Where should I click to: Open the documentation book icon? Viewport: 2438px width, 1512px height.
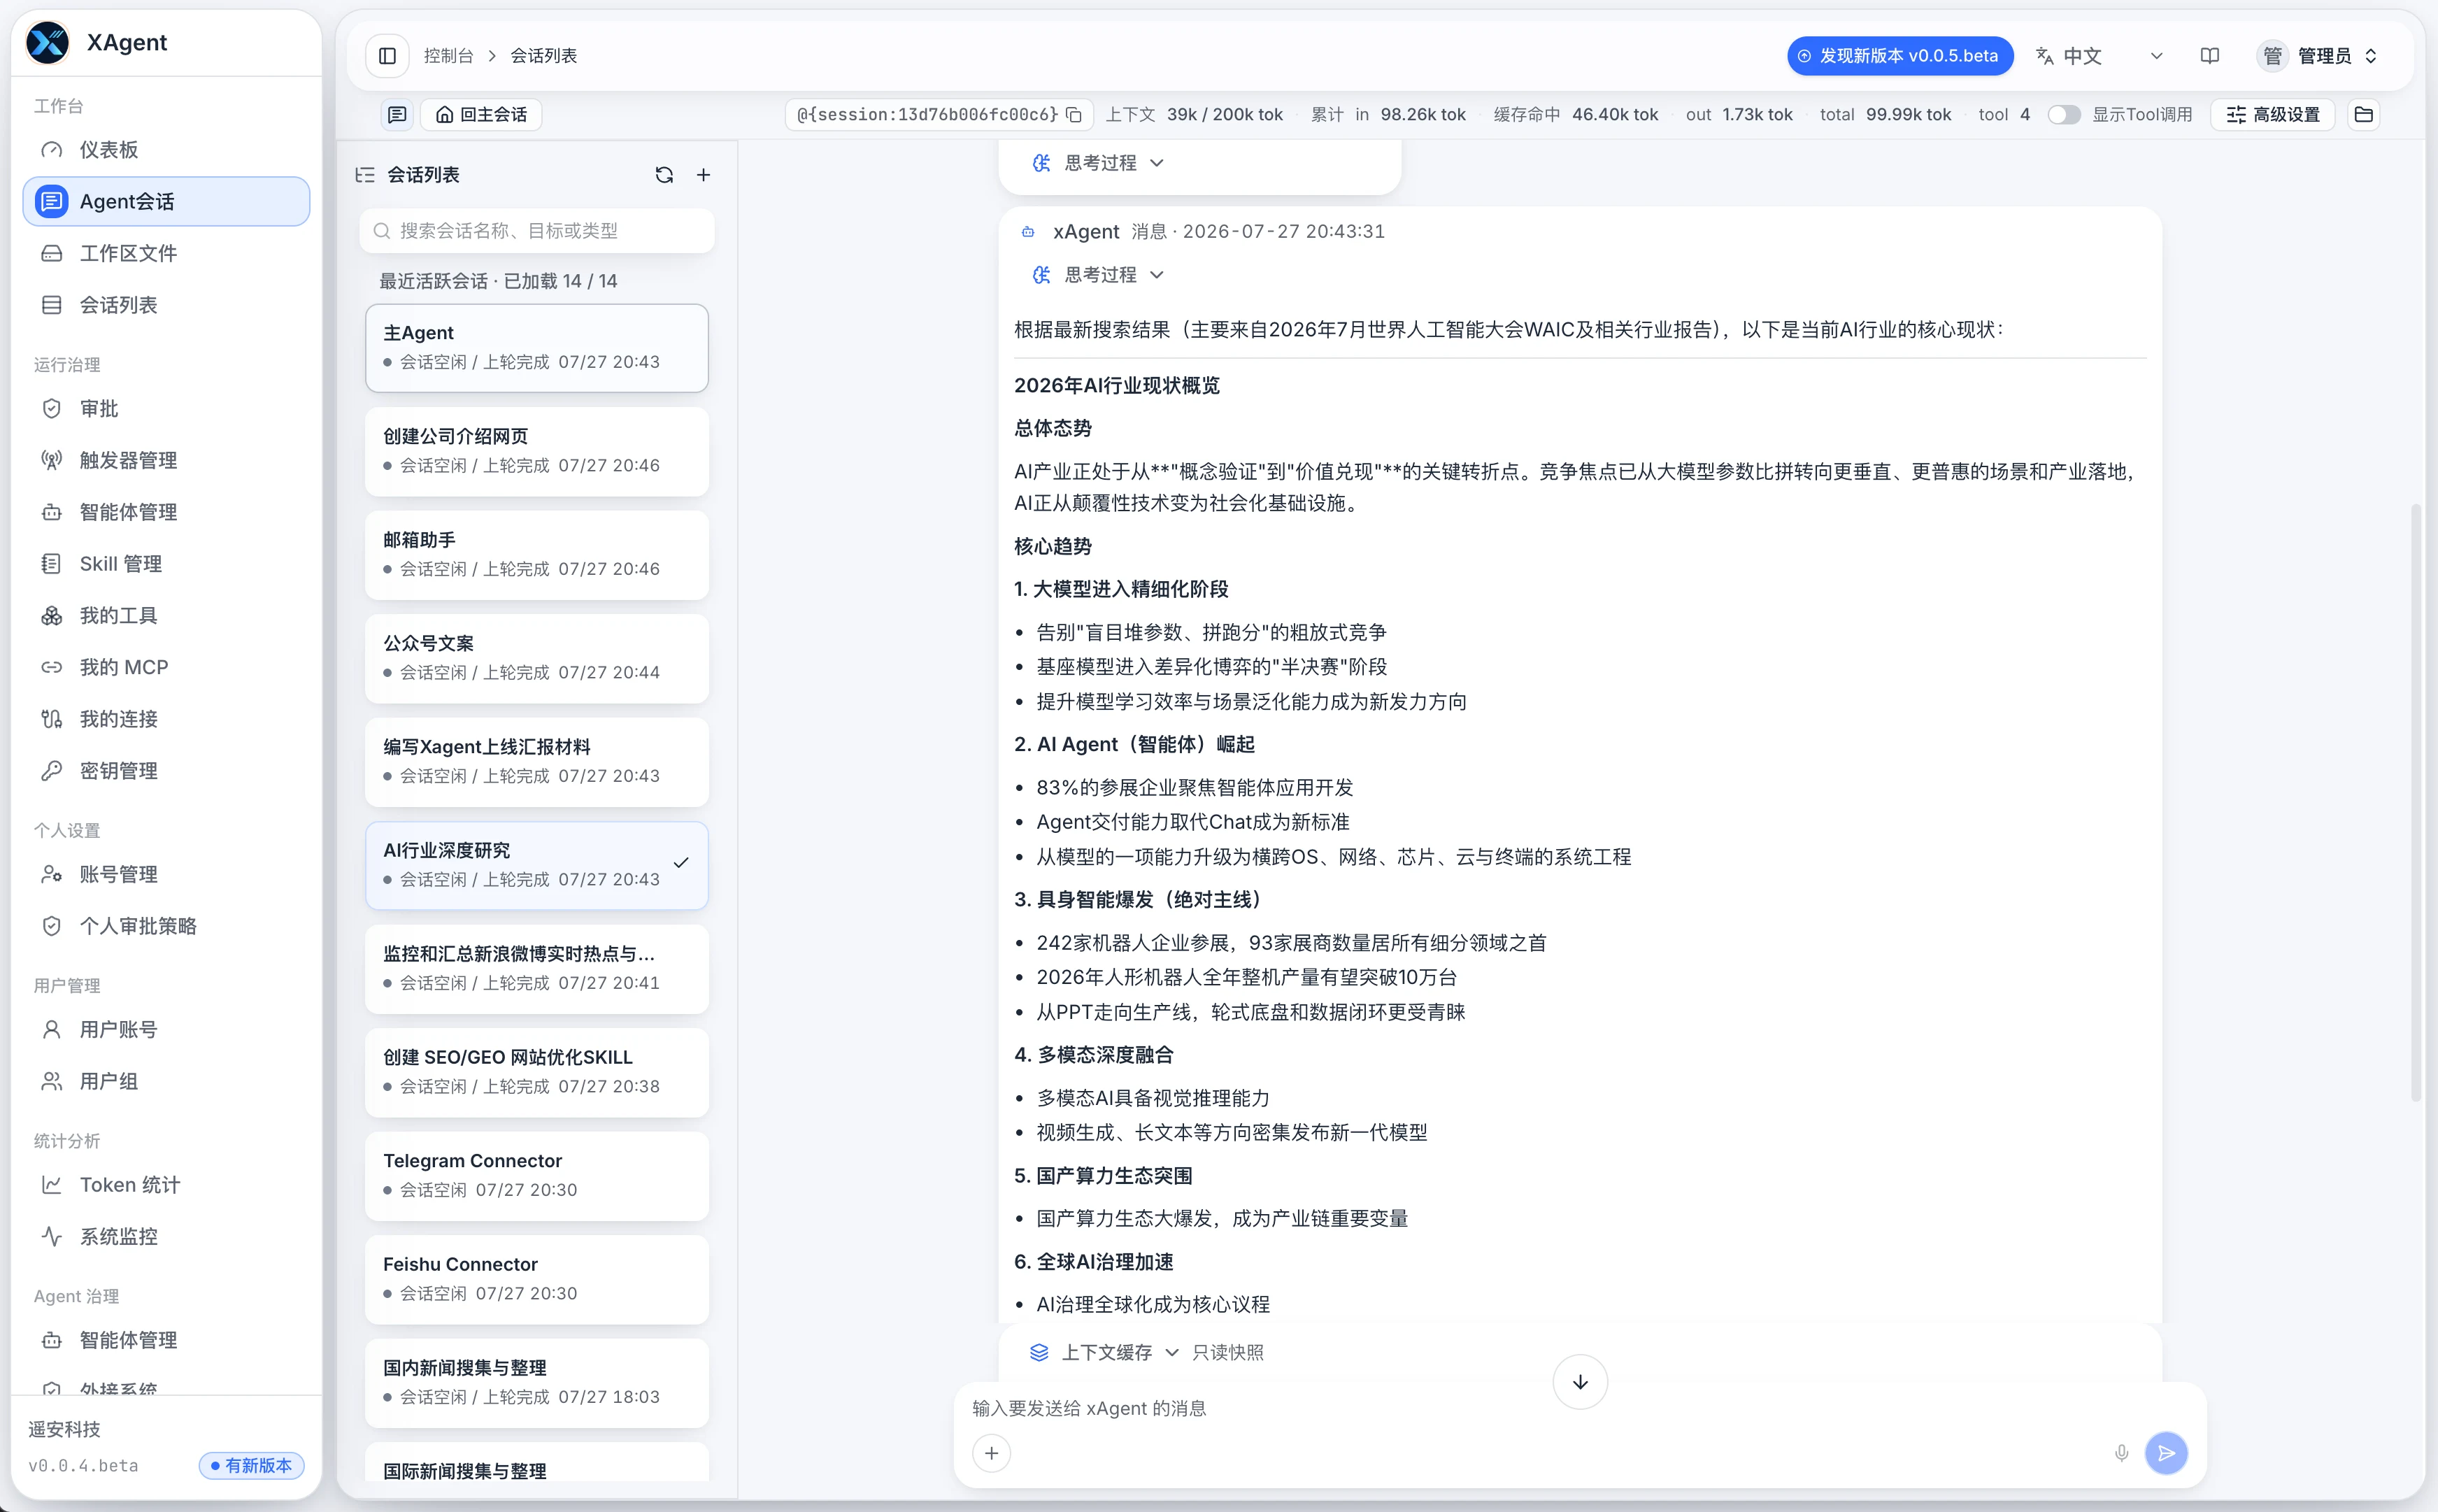pos(2210,56)
